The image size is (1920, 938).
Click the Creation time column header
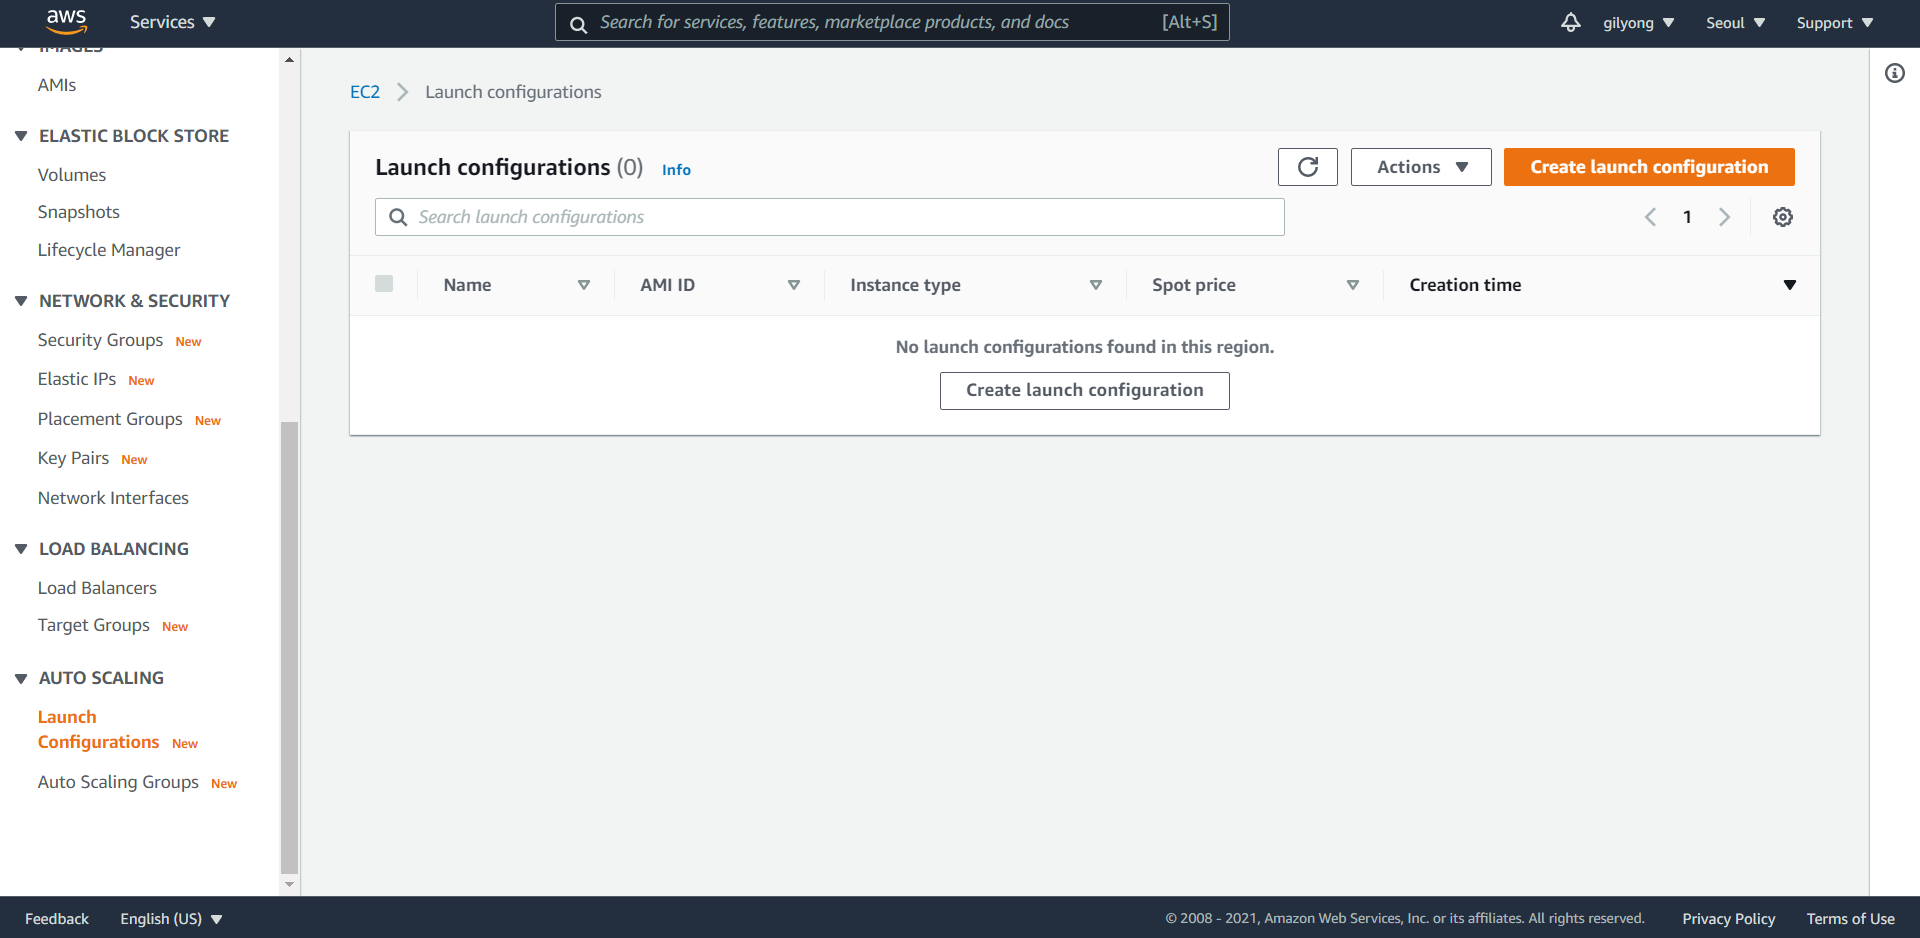click(x=1465, y=285)
